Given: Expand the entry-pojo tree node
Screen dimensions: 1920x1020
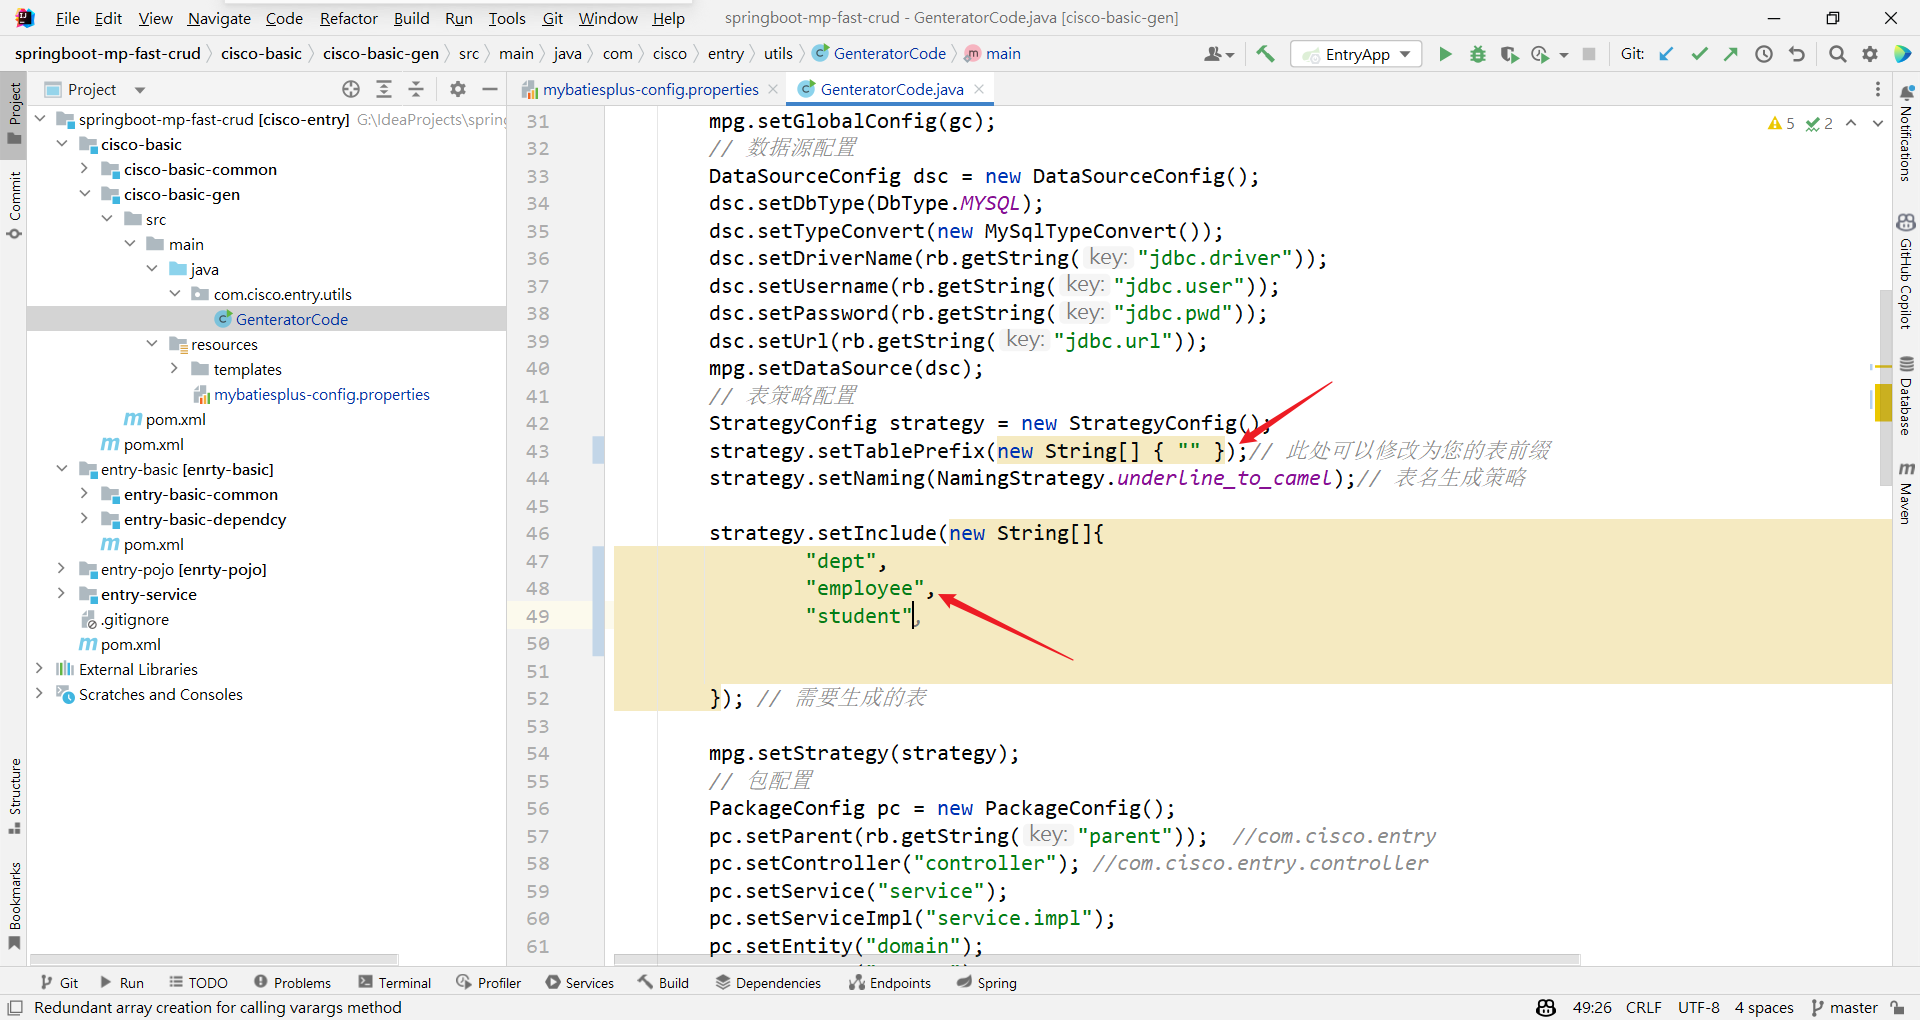Looking at the screenshot, I should pyautogui.click(x=61, y=569).
